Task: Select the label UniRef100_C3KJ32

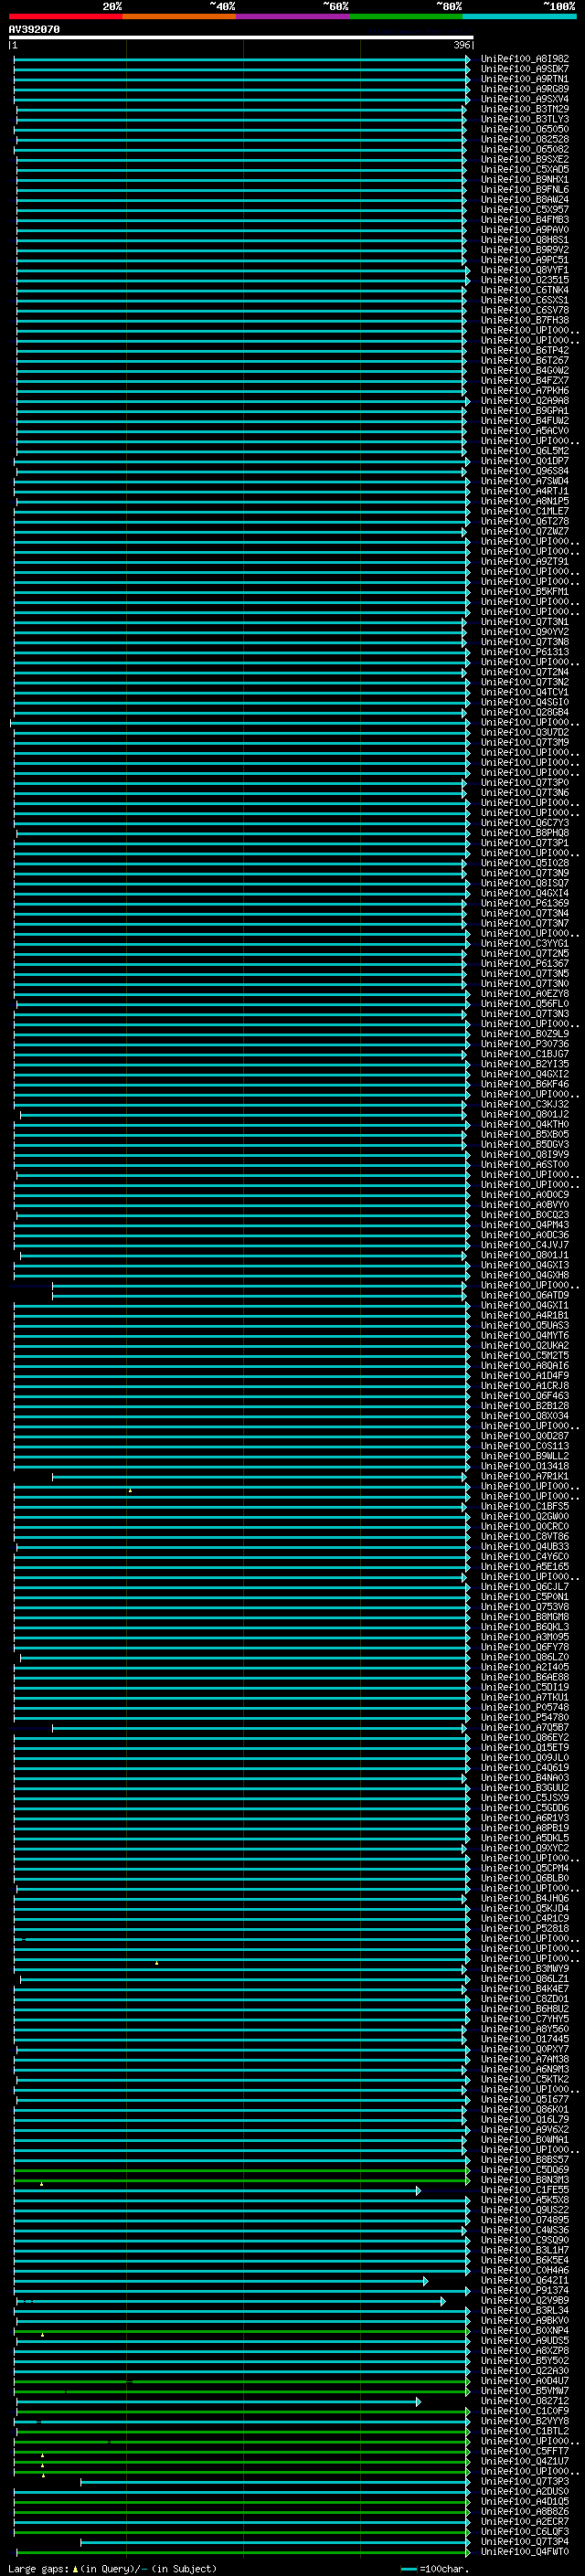Action: [x=525, y=1104]
